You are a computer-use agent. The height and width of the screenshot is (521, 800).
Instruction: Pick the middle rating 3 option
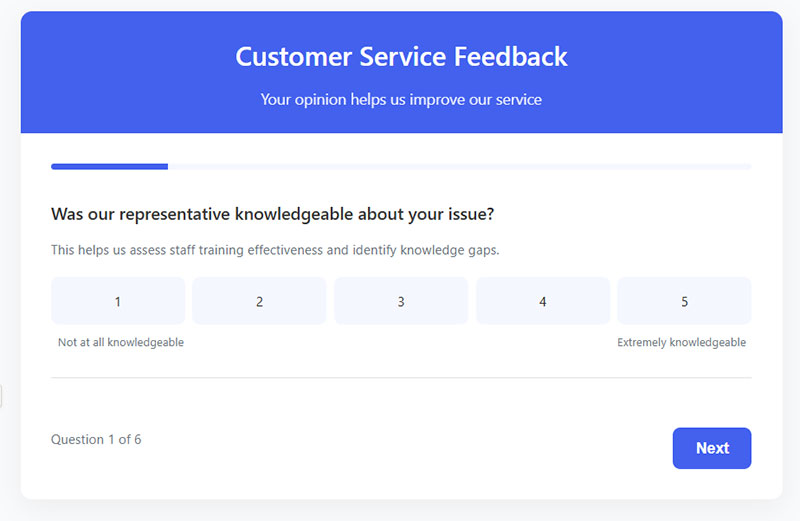401,301
